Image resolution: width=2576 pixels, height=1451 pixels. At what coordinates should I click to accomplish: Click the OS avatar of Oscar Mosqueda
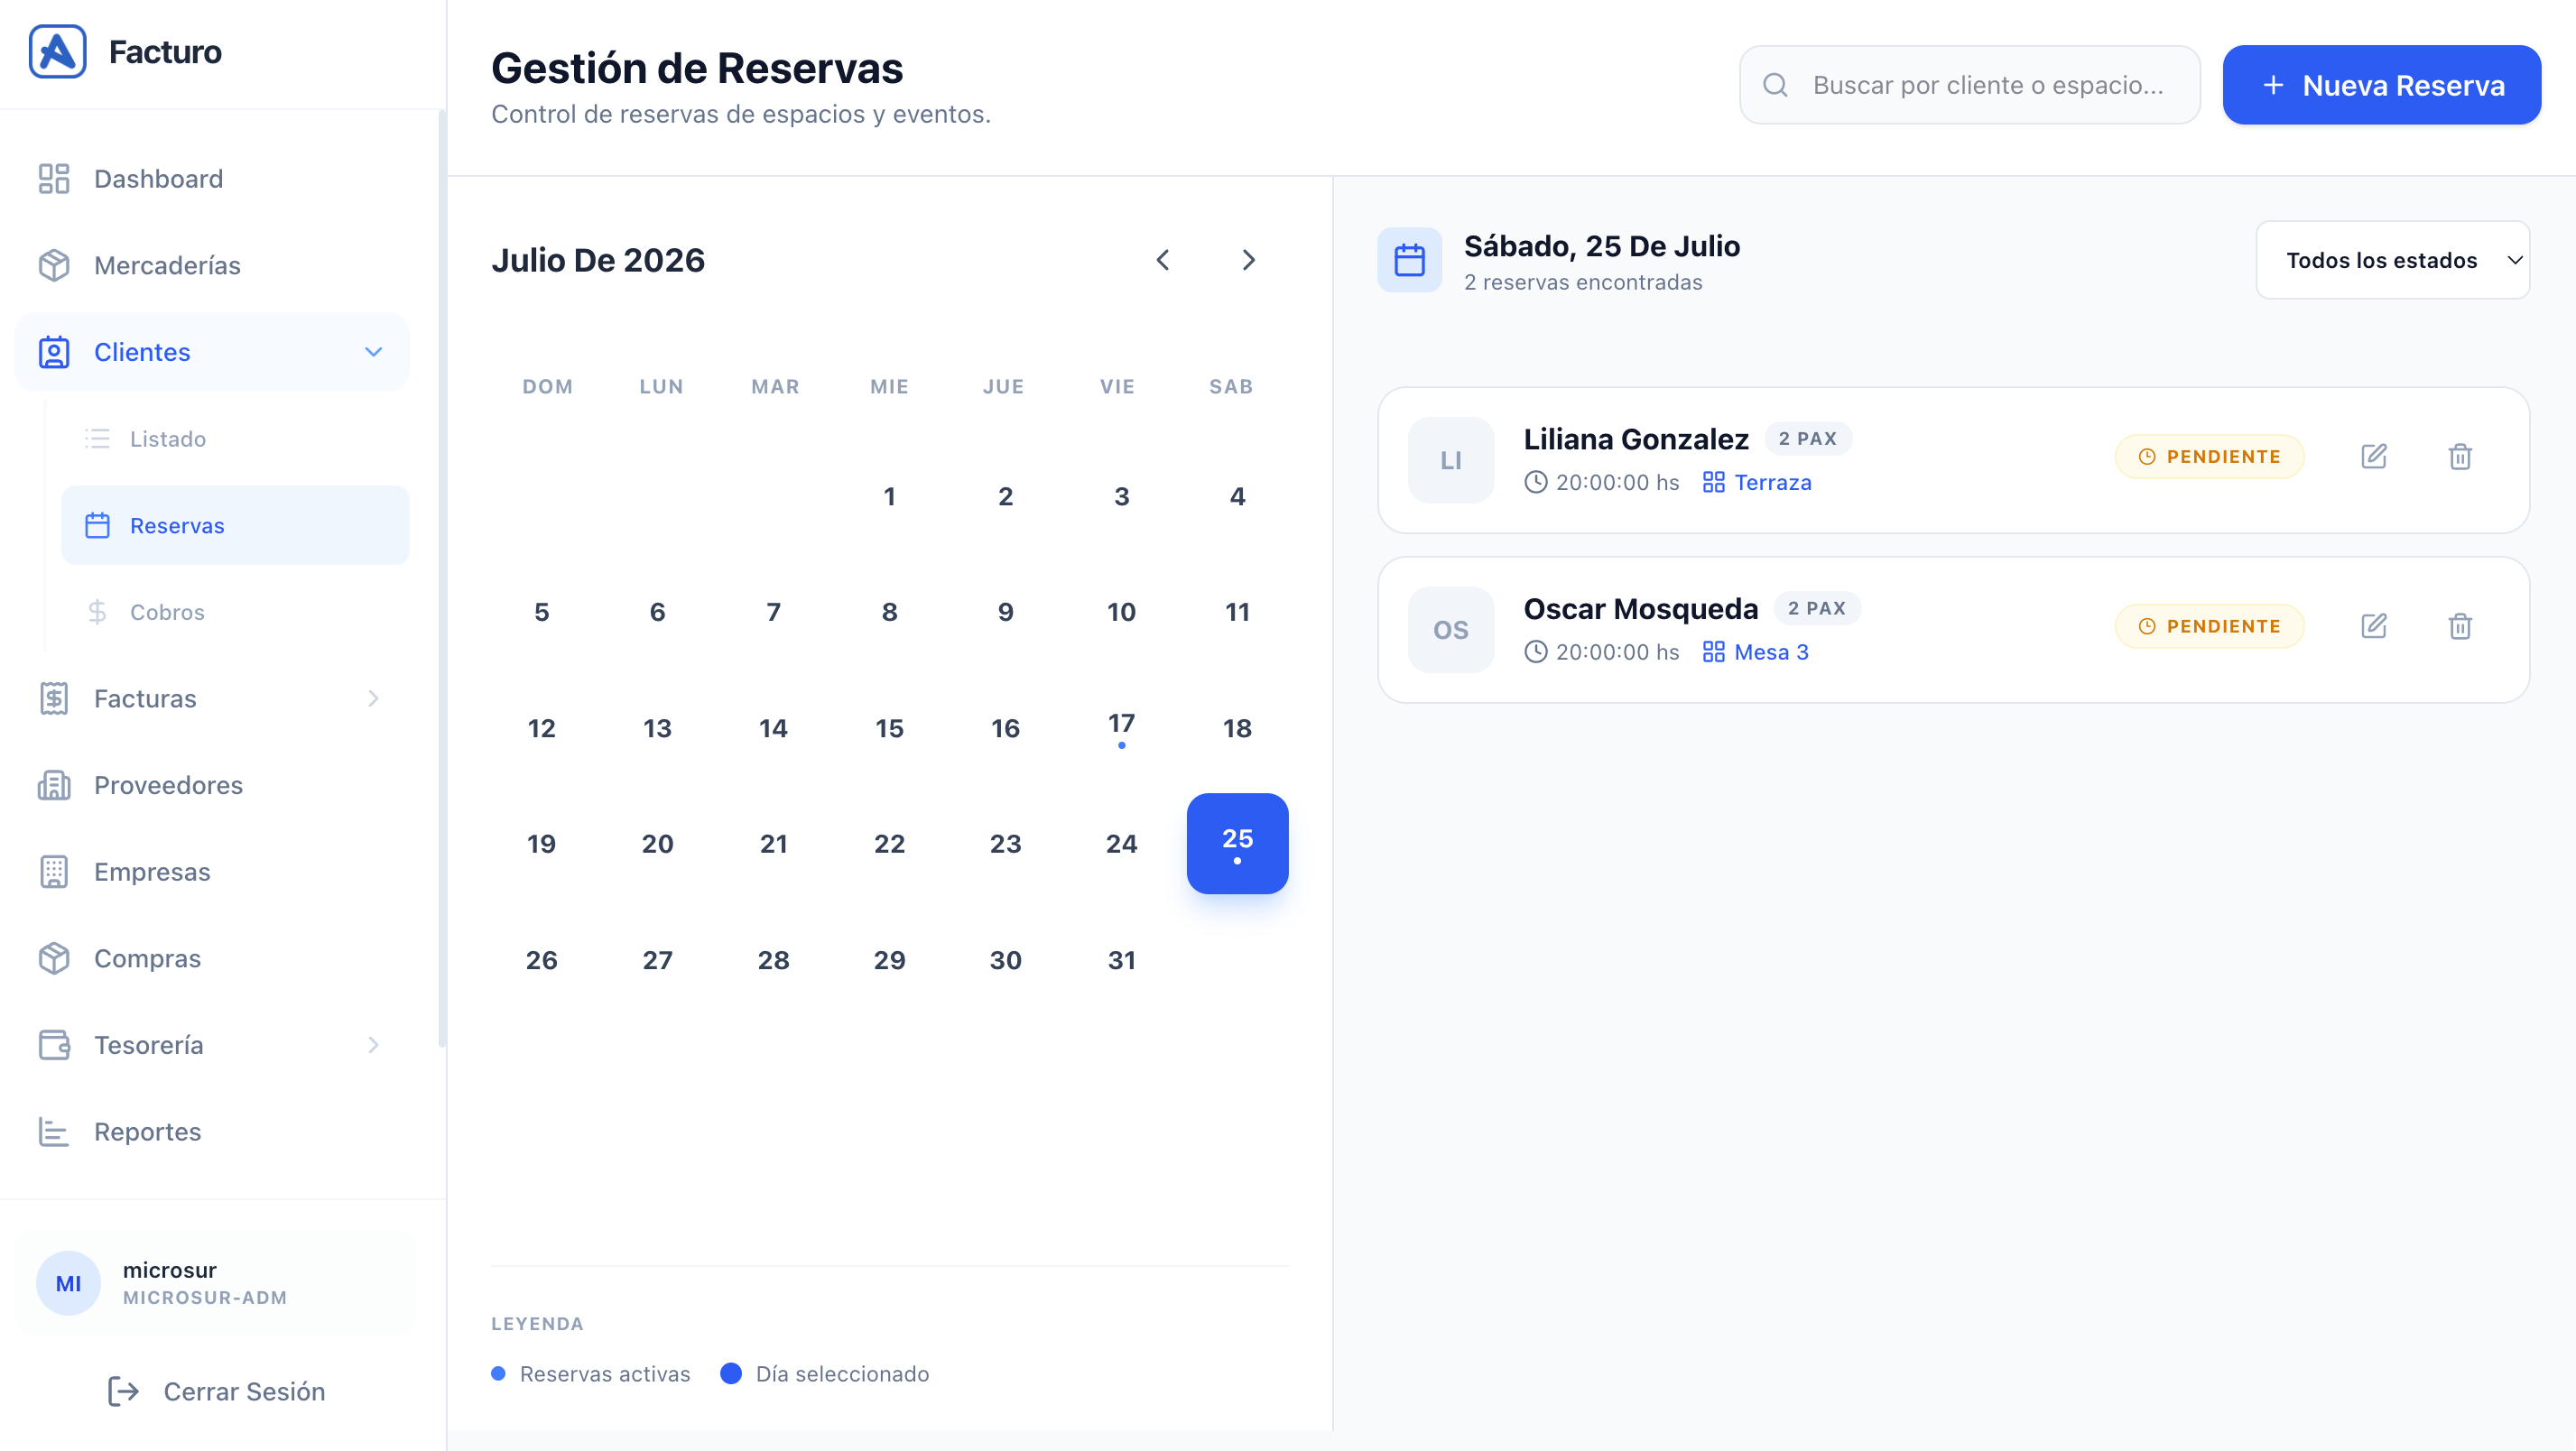[1451, 630]
